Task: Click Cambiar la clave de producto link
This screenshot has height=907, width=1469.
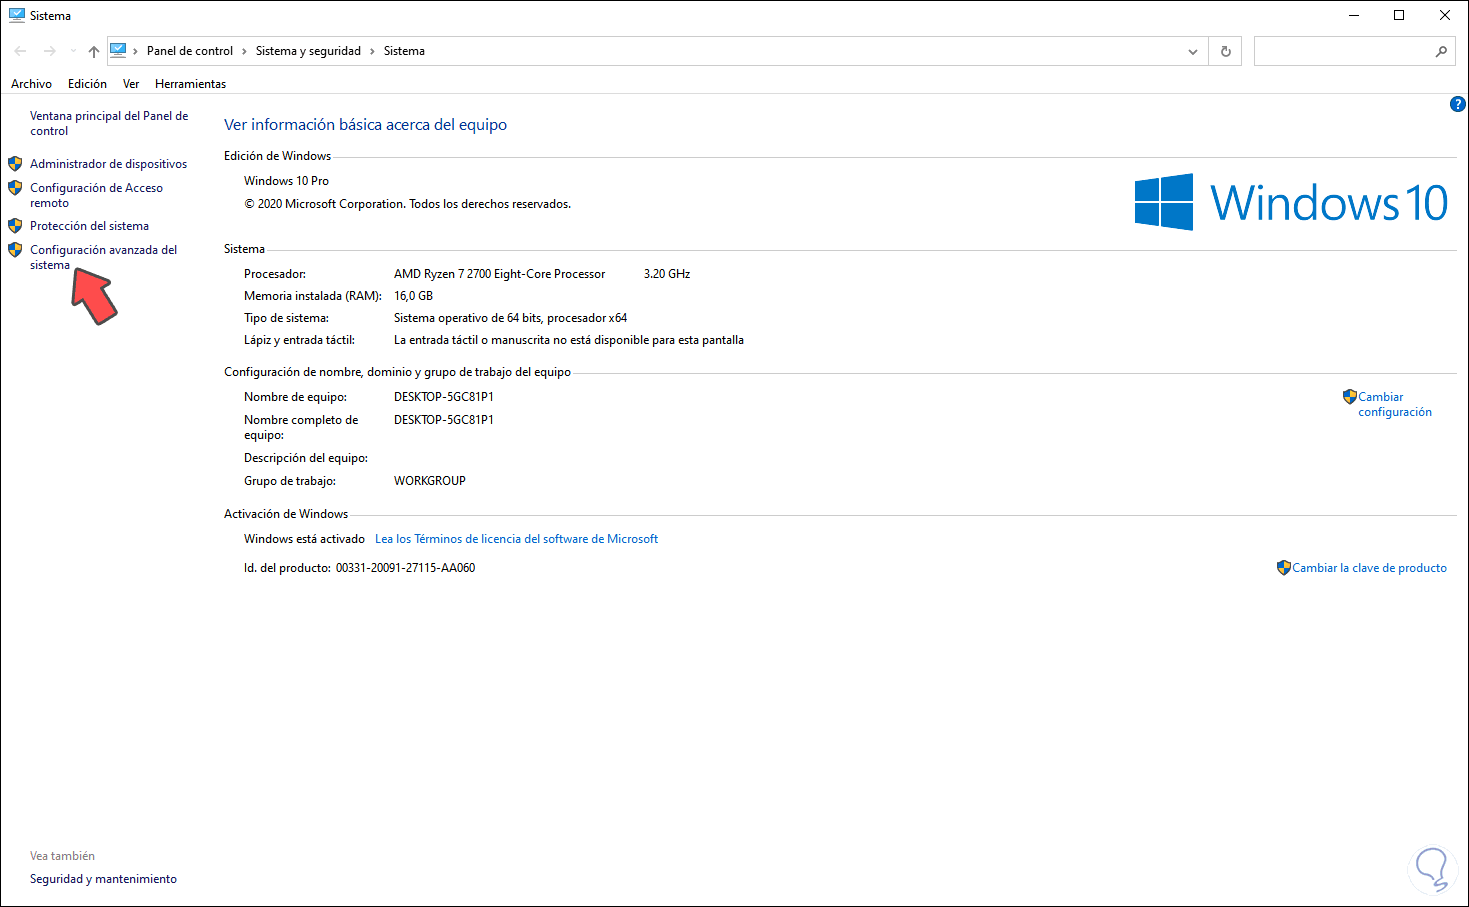Action: pyautogui.click(x=1369, y=568)
